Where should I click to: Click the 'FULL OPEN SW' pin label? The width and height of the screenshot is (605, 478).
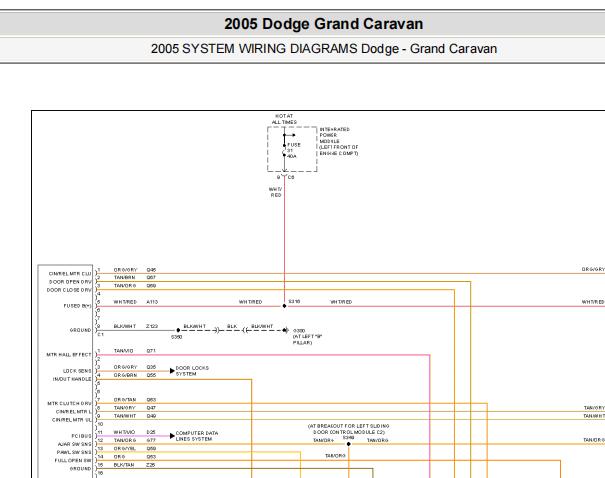click(x=73, y=460)
